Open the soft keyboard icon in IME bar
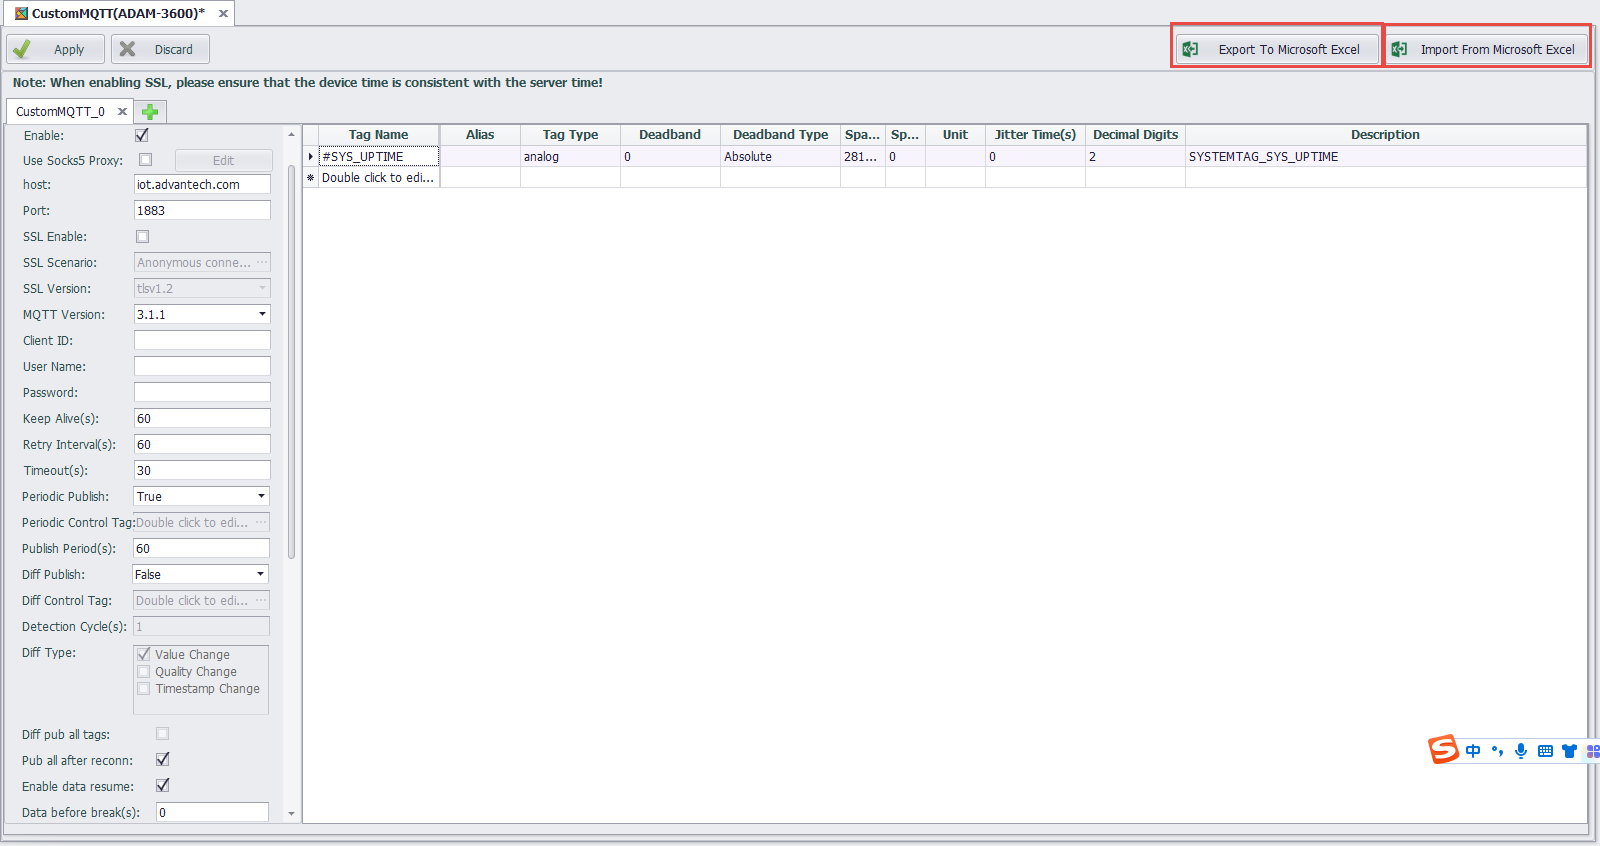 click(x=1545, y=751)
